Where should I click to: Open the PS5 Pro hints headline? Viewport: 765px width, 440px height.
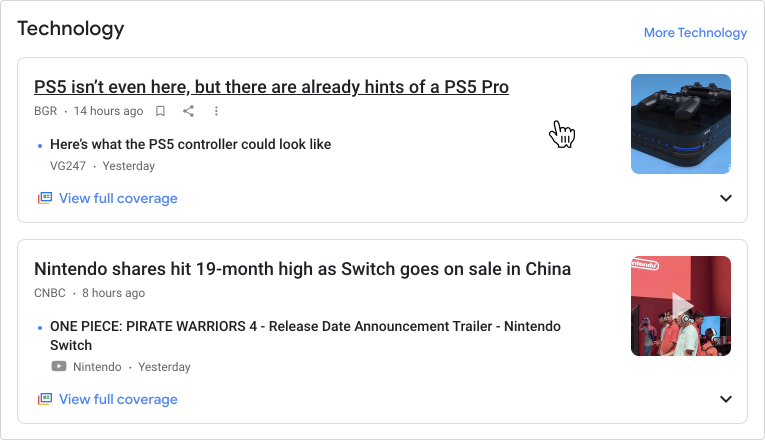[271, 87]
